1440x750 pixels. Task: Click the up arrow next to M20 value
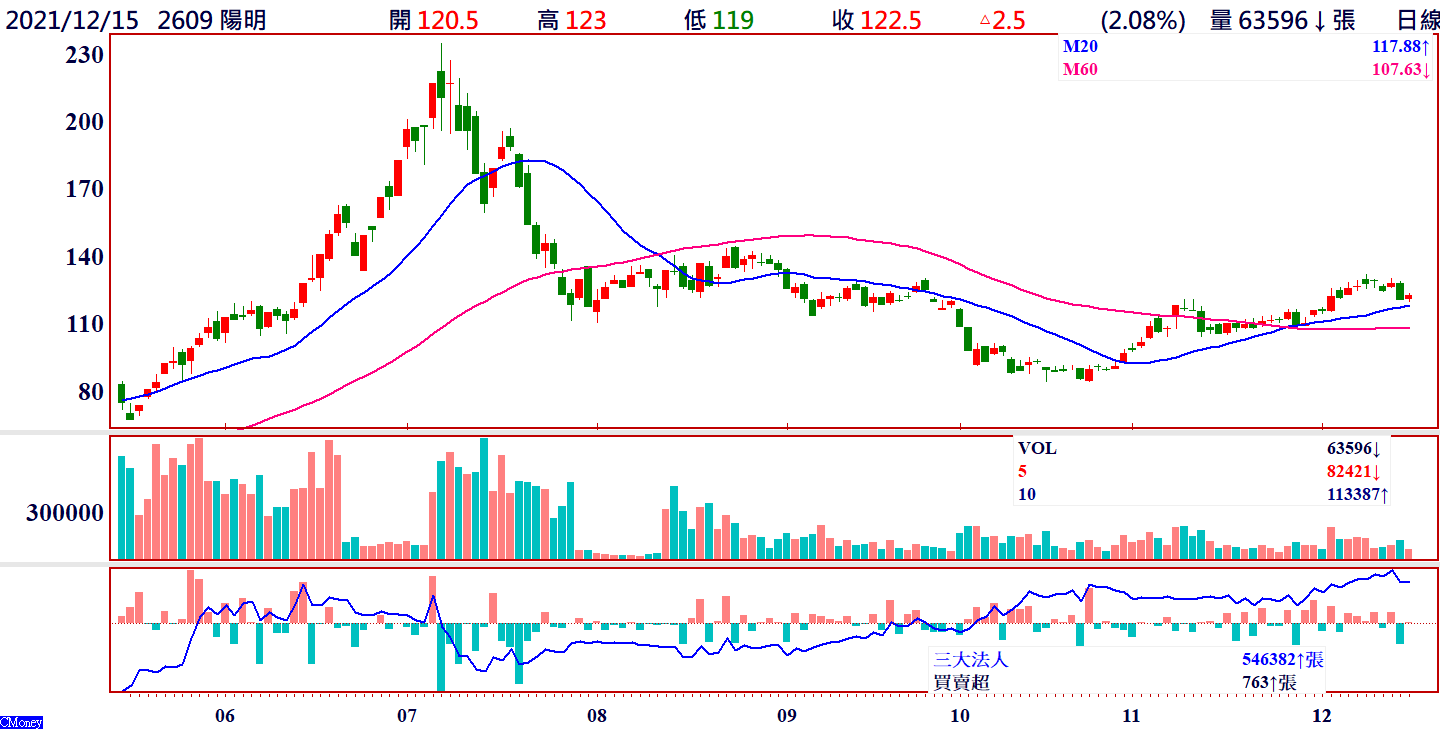tap(1426, 47)
